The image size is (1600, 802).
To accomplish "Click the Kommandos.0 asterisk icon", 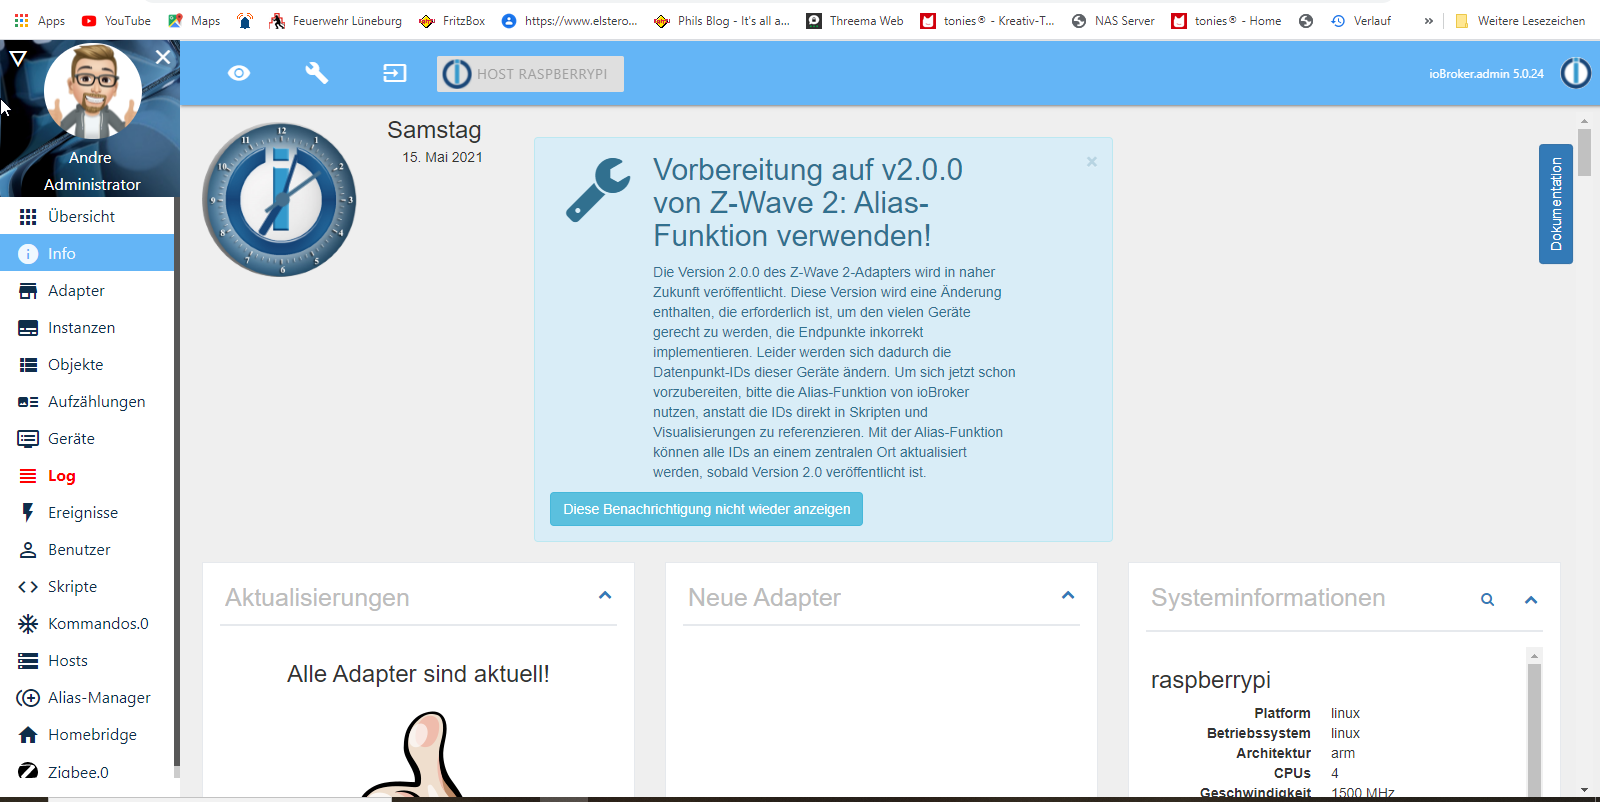I will 28,624.
